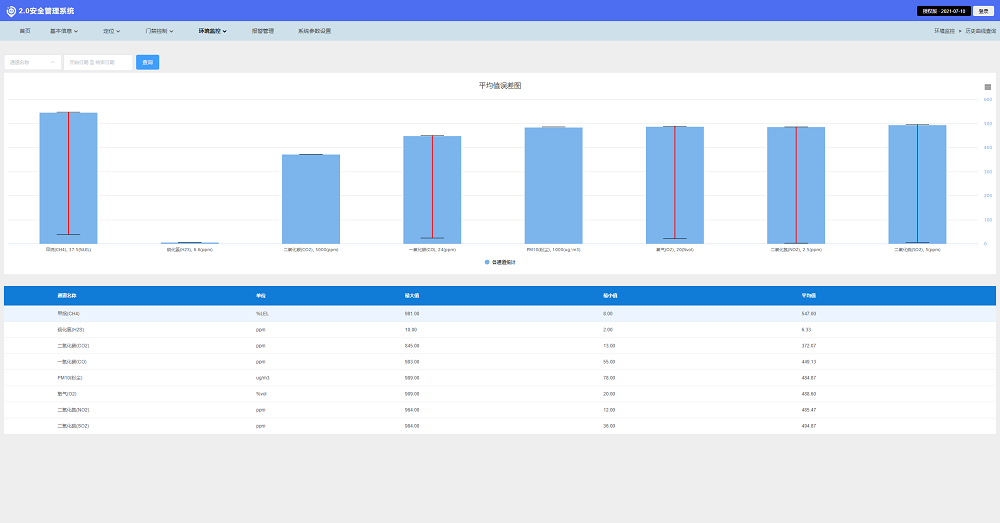
Task: Open the channel name select box
Action: 32,62
